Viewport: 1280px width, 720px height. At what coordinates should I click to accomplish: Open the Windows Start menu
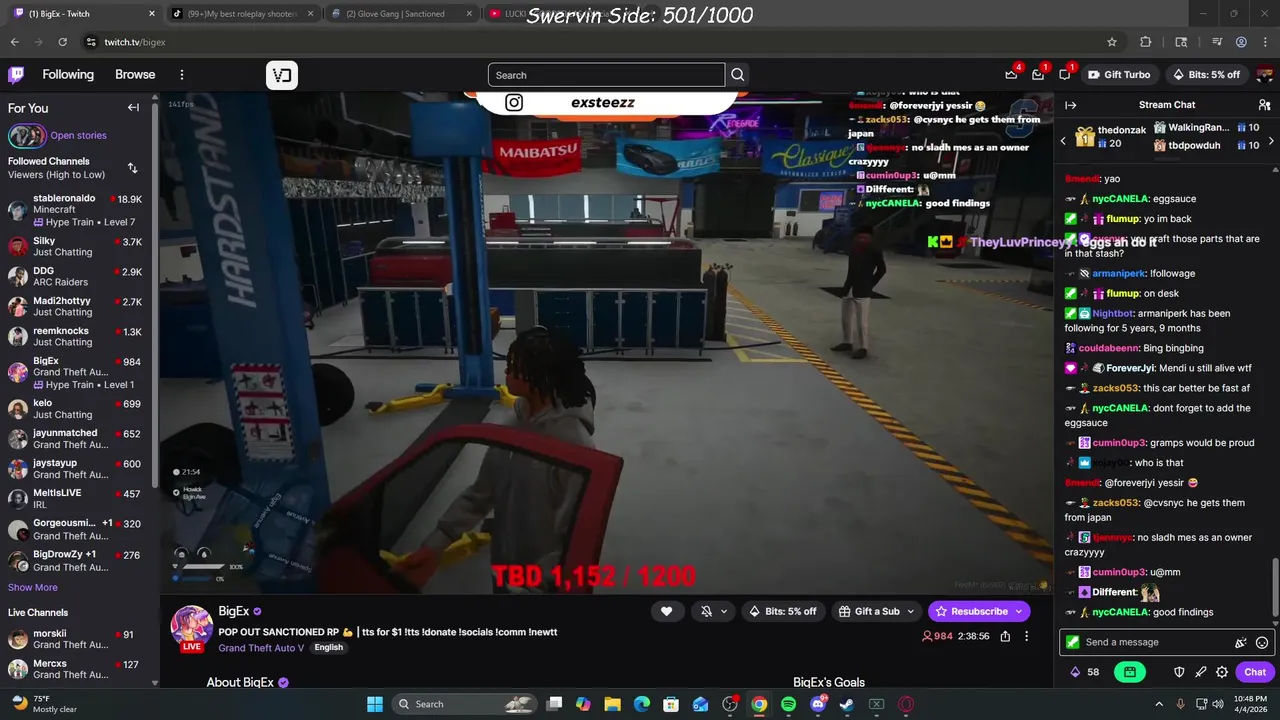[375, 704]
